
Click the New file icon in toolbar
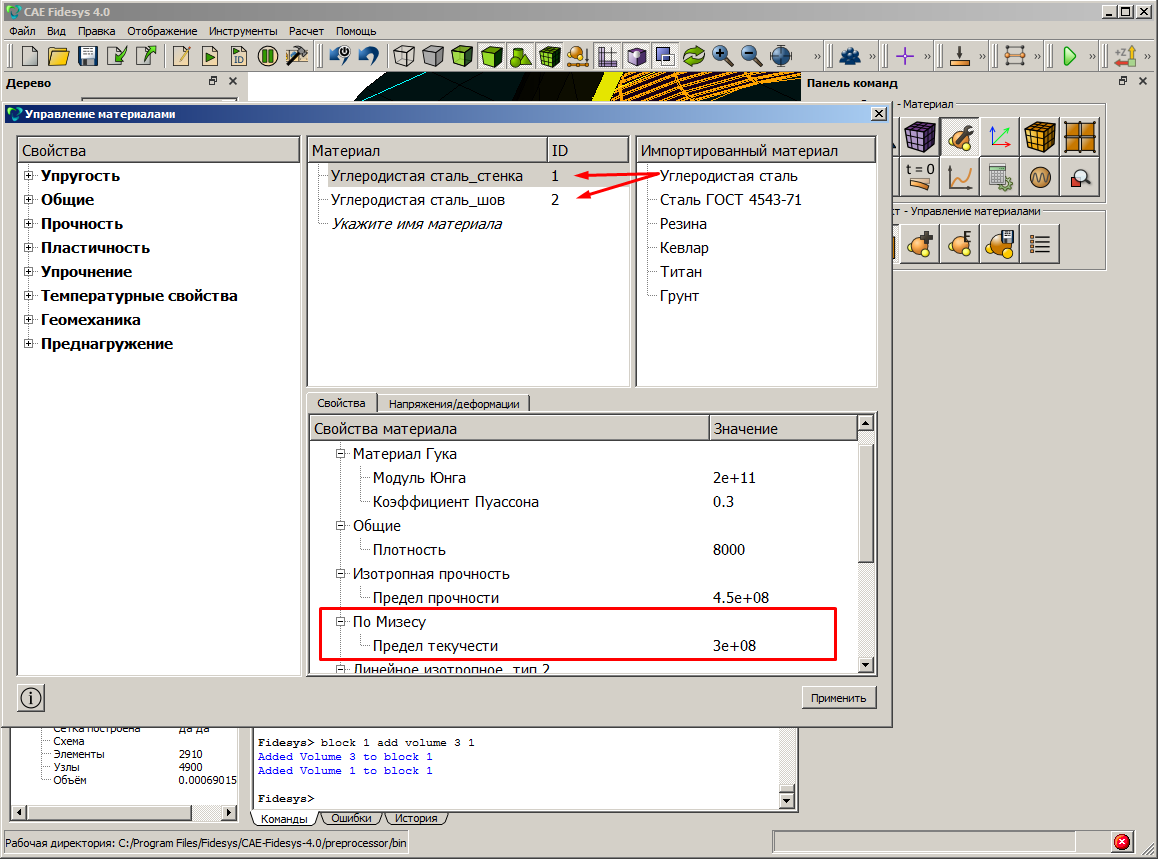coord(30,56)
